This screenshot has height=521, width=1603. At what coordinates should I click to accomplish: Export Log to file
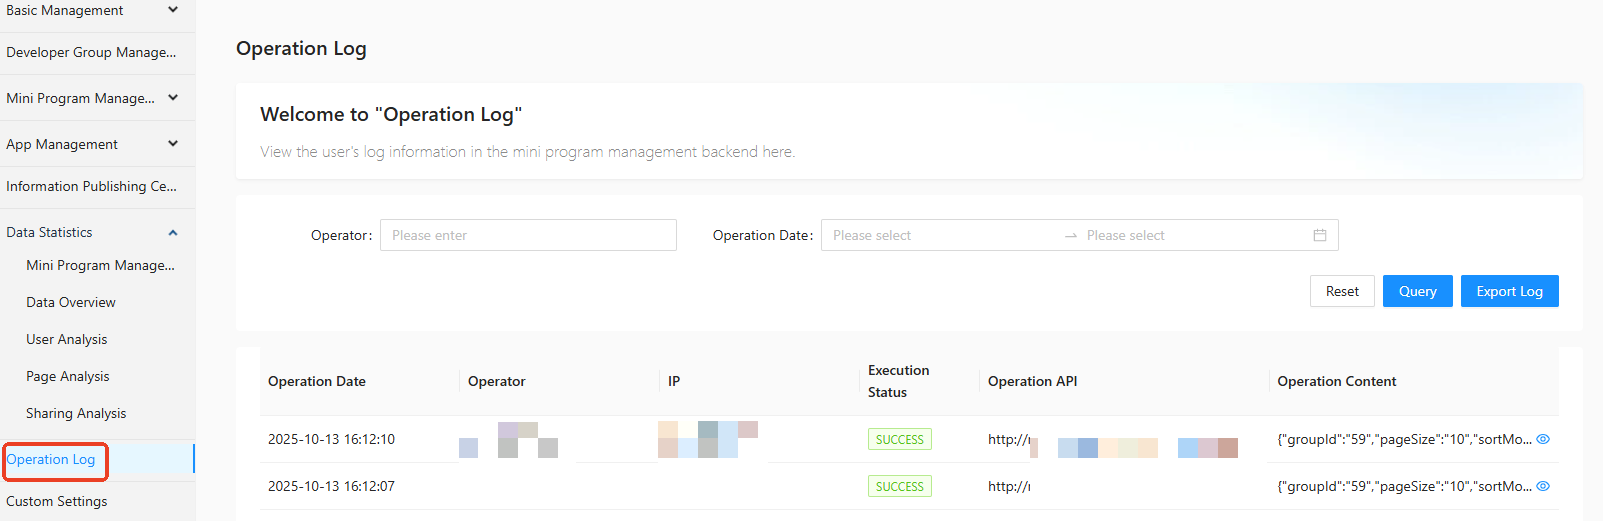1509,291
